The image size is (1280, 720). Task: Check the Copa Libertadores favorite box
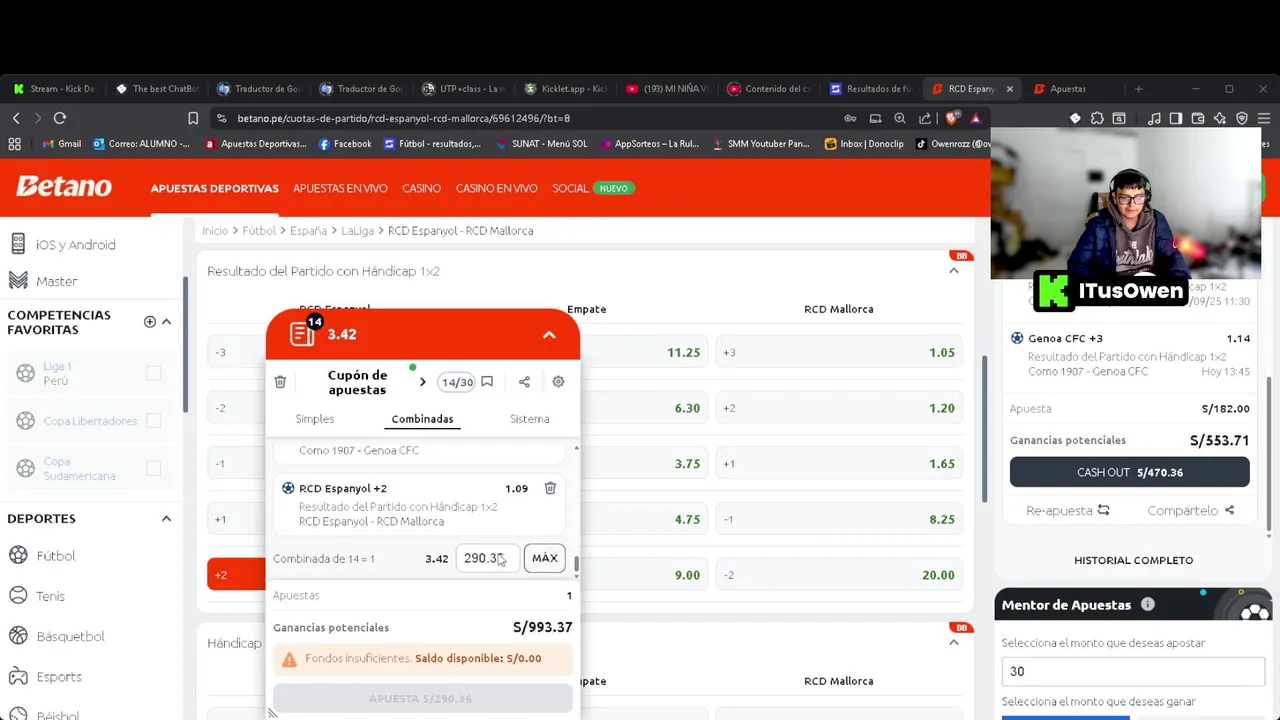(153, 421)
